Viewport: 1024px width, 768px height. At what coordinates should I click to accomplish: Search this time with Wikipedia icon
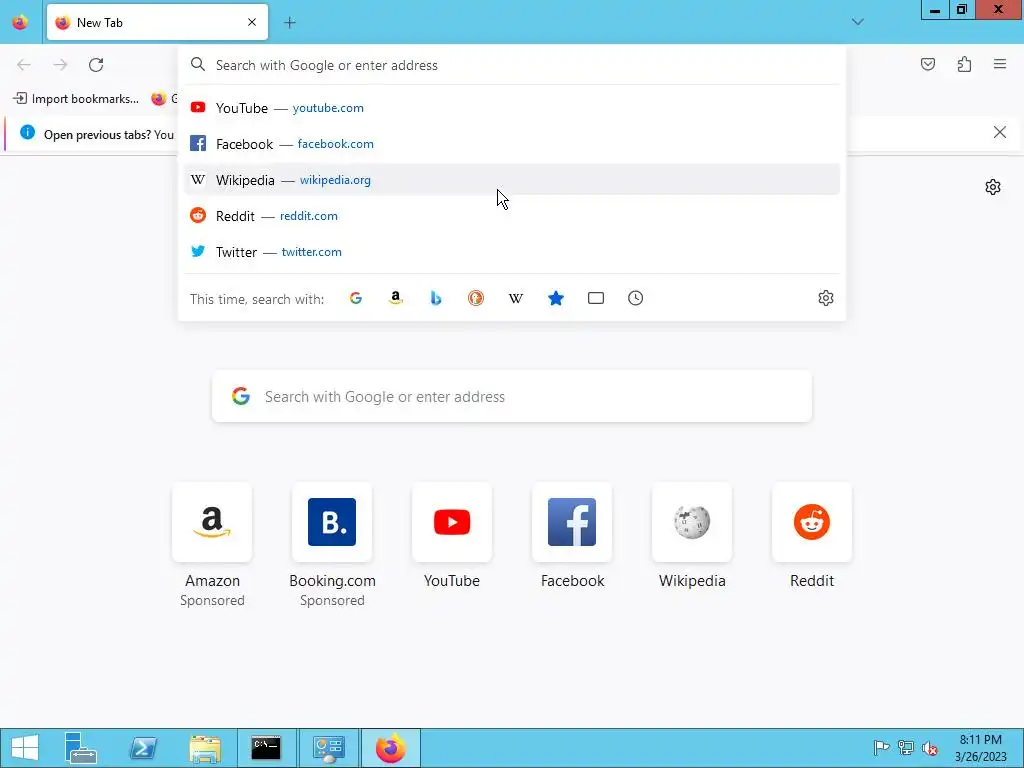pyautogui.click(x=516, y=298)
